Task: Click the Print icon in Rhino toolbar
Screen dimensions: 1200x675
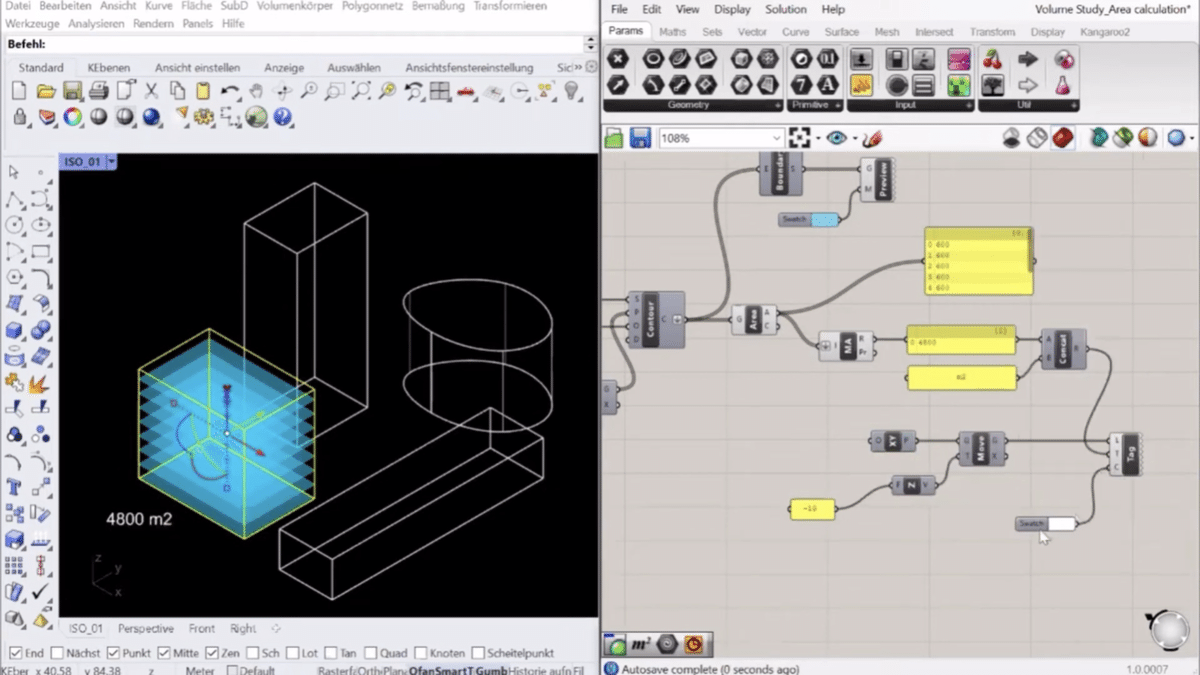Action: click(98, 91)
